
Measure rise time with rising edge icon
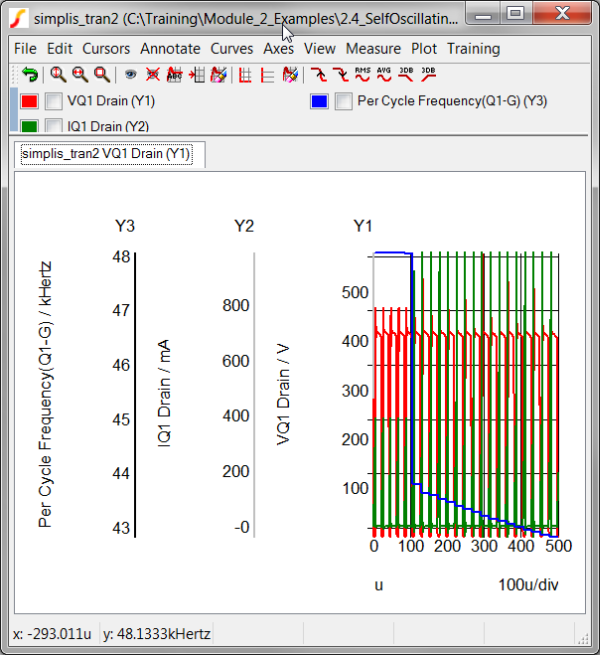(x=319, y=75)
